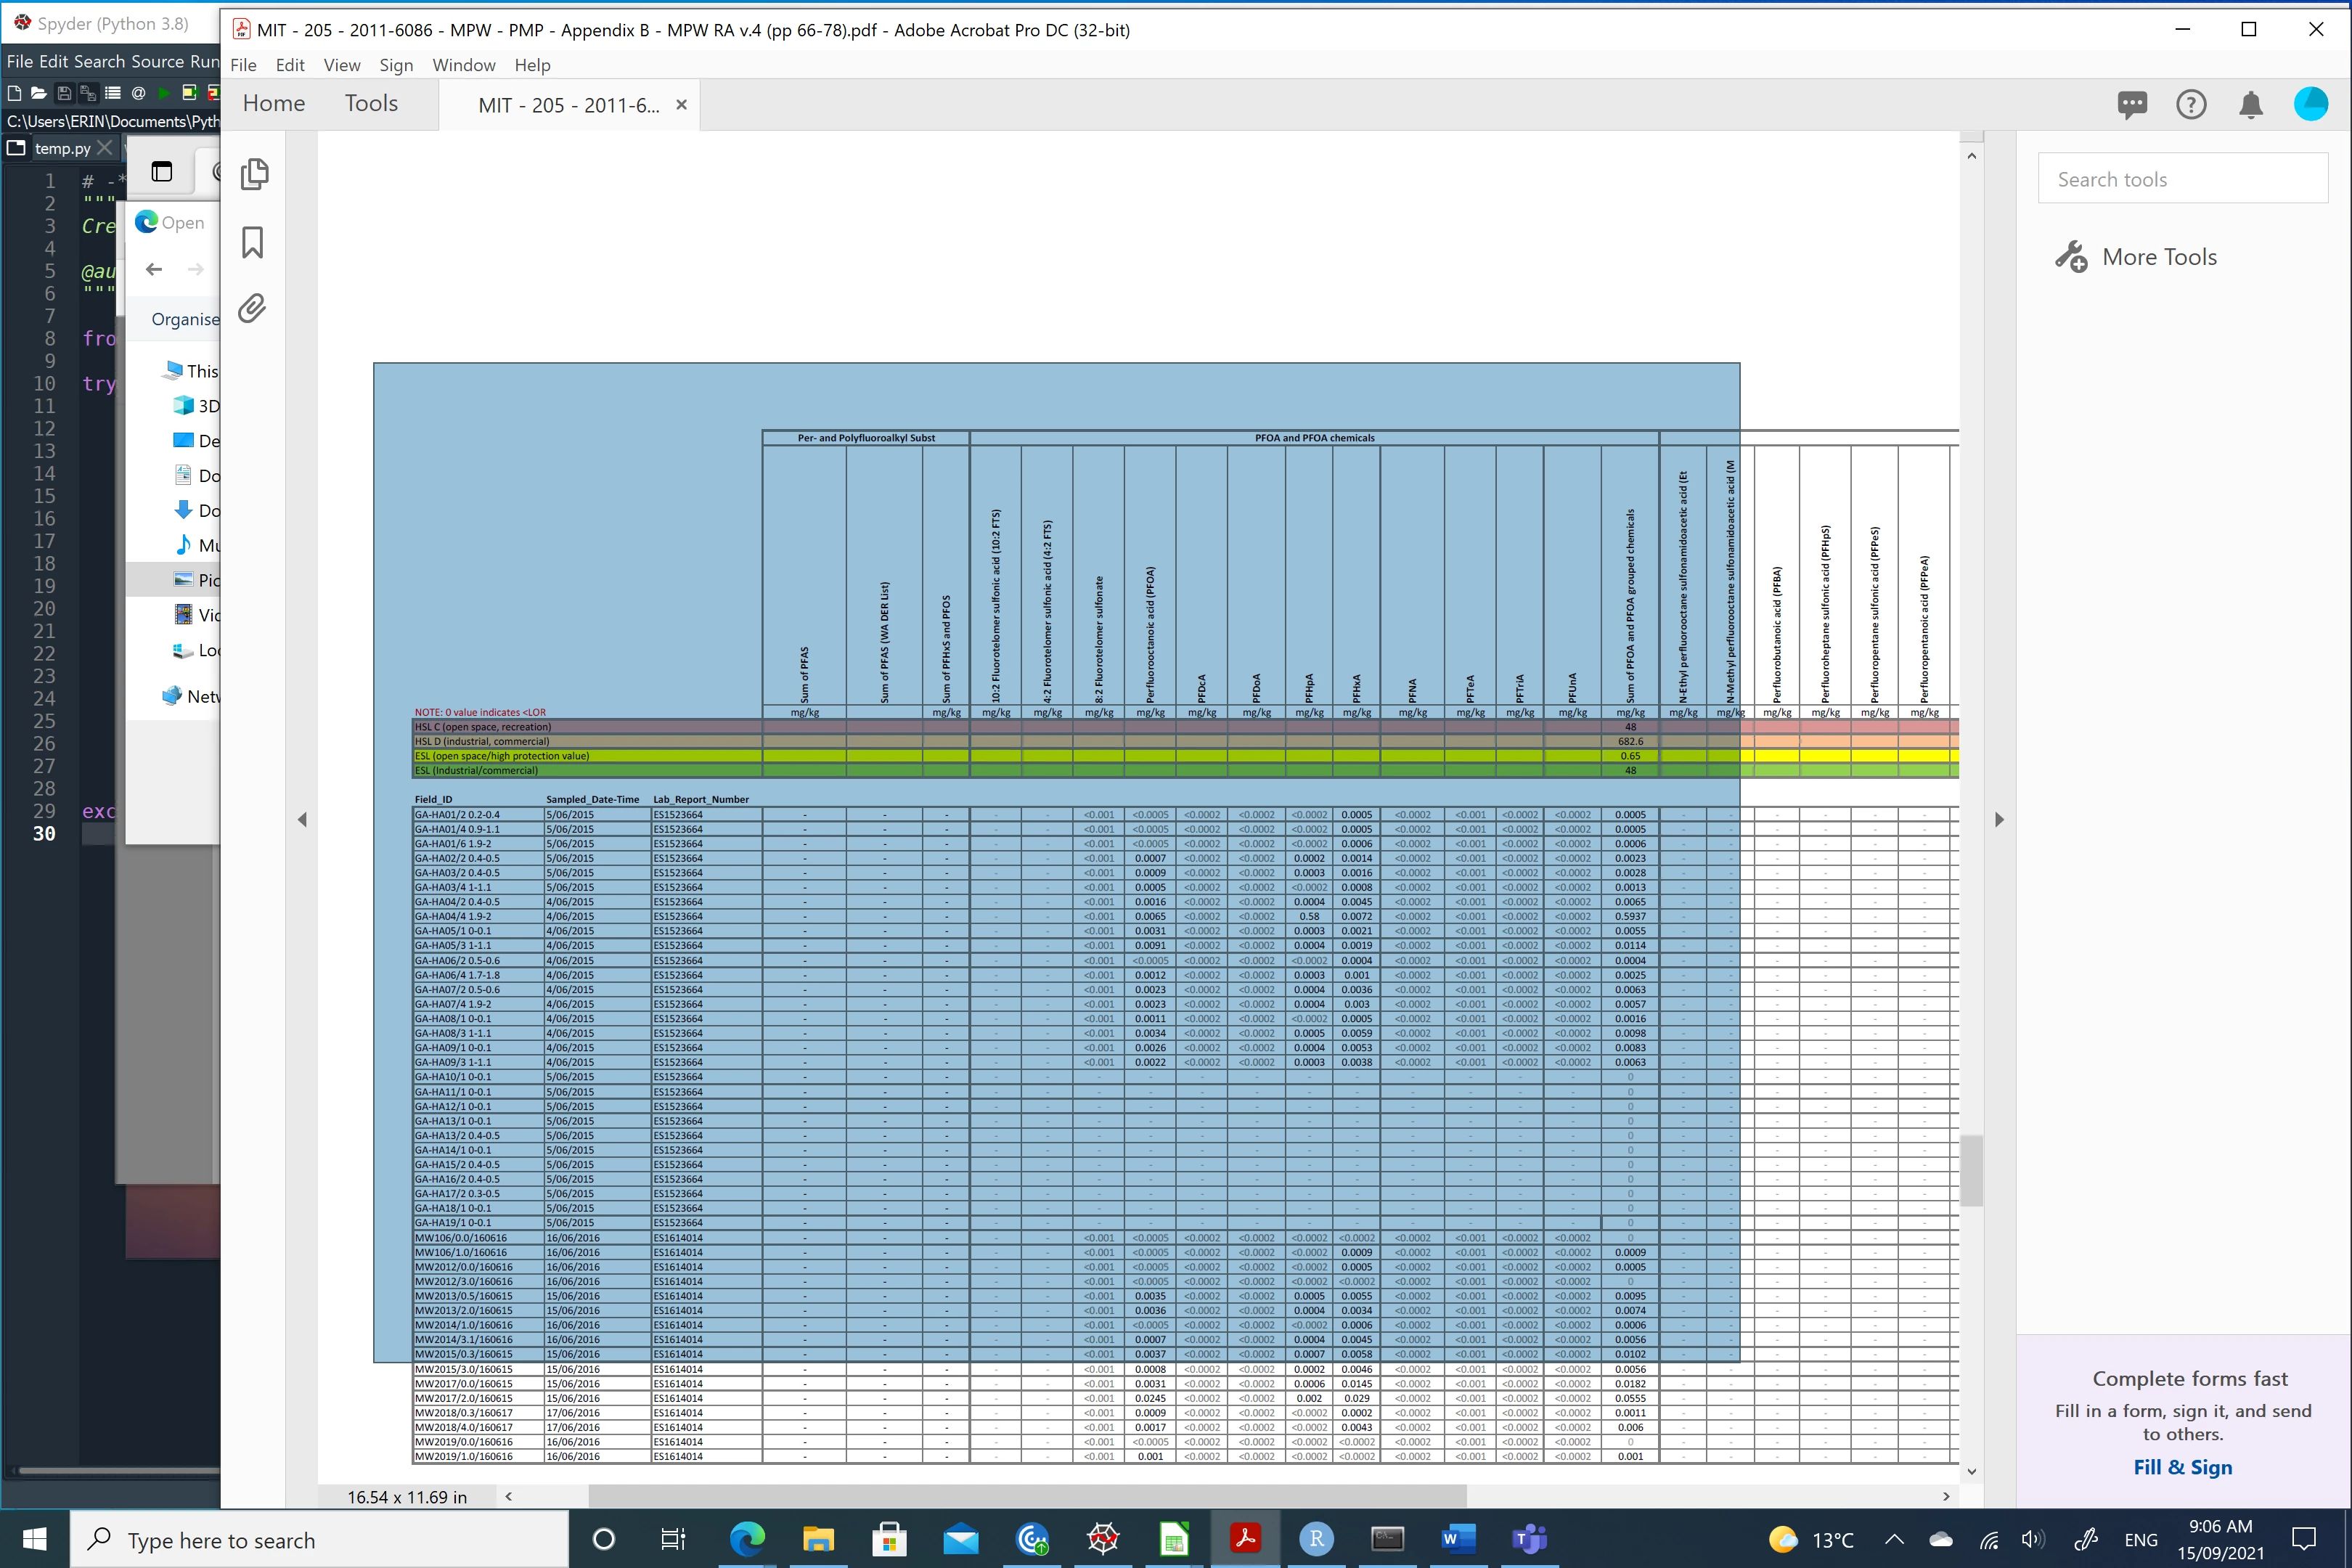This screenshot has width=2352, height=1568.
Task: Click the notifications bell icon
Action: pos(2251,105)
